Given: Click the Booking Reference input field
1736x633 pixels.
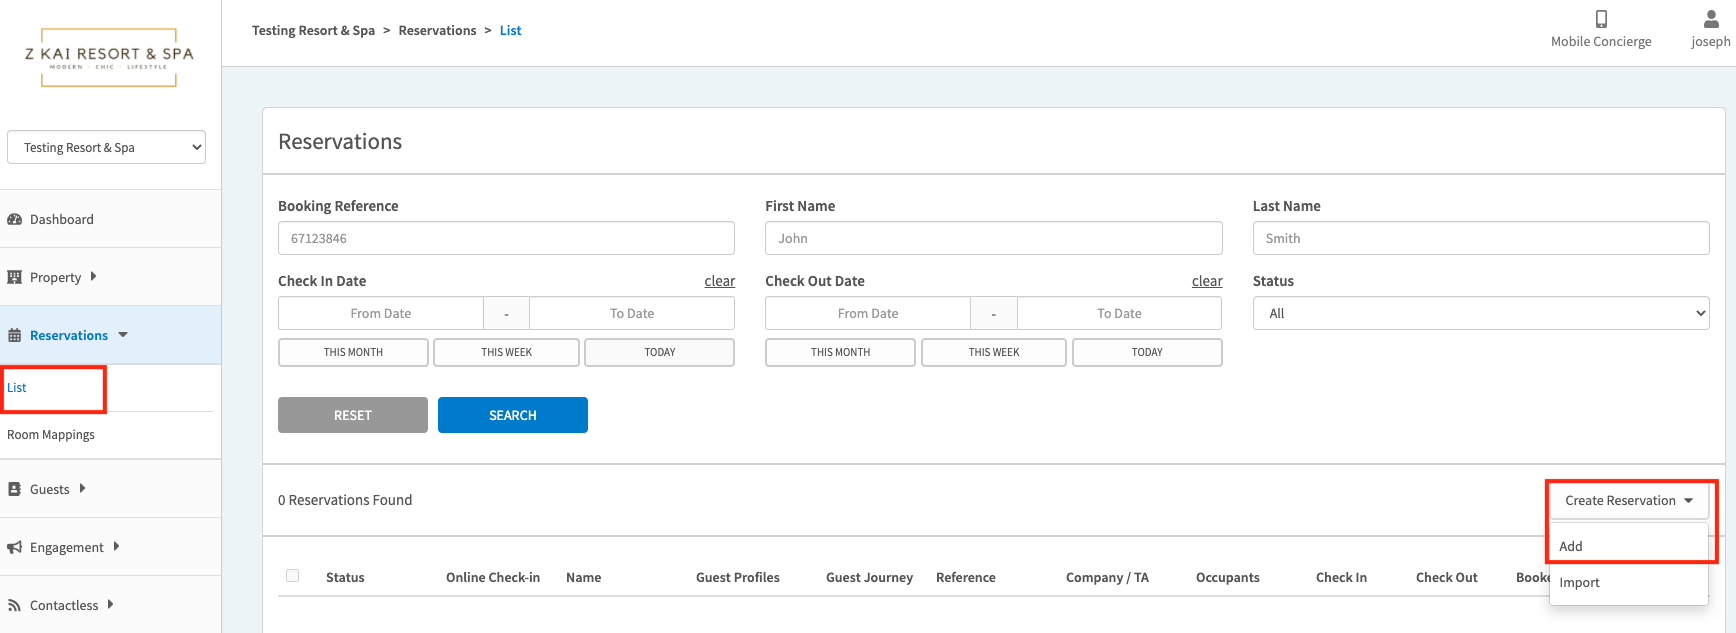Looking at the screenshot, I should (x=506, y=238).
